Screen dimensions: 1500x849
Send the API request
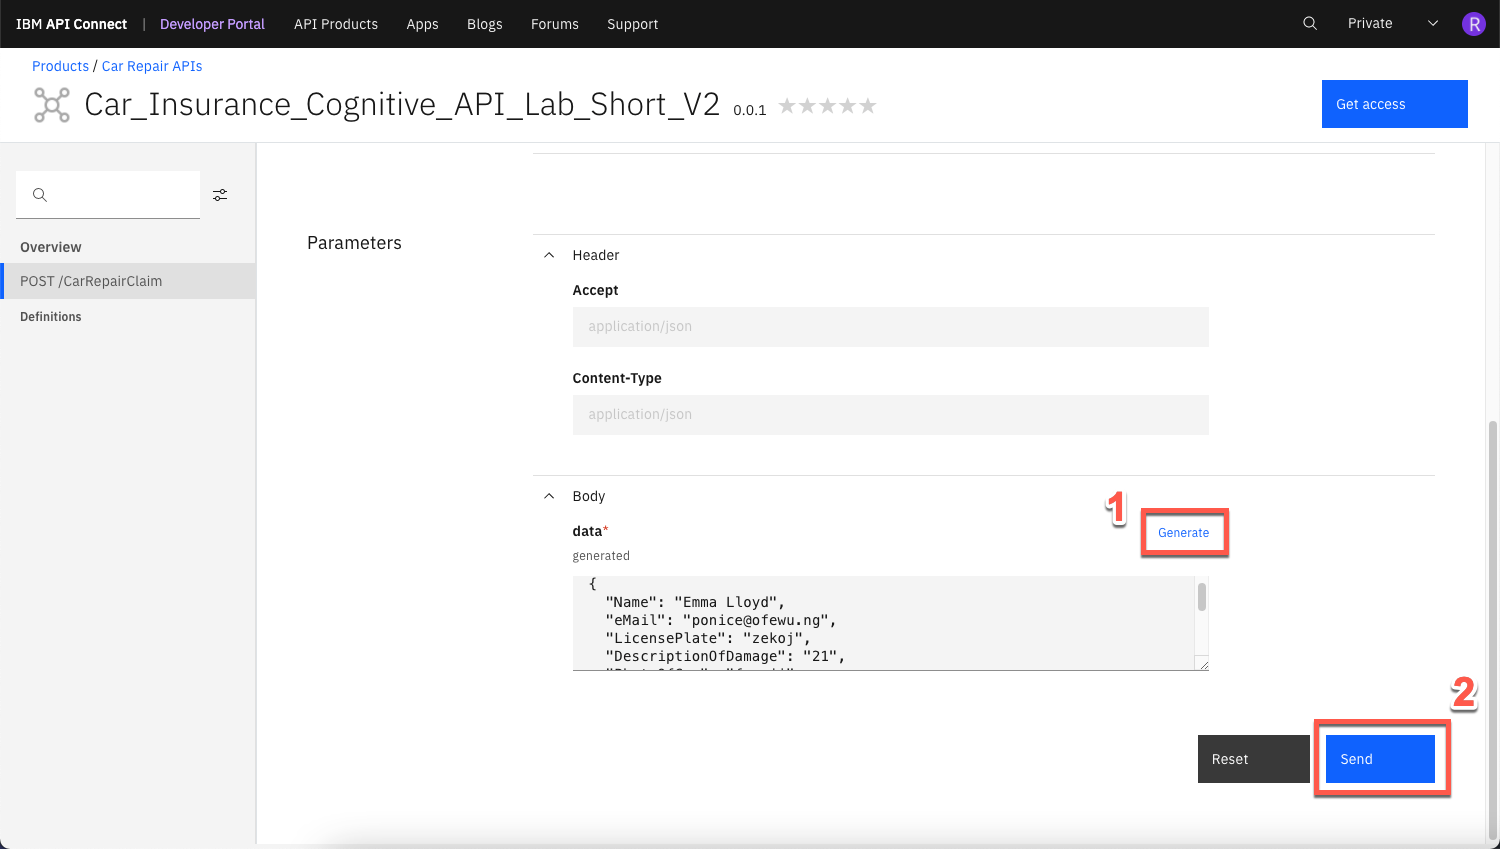[1380, 759]
